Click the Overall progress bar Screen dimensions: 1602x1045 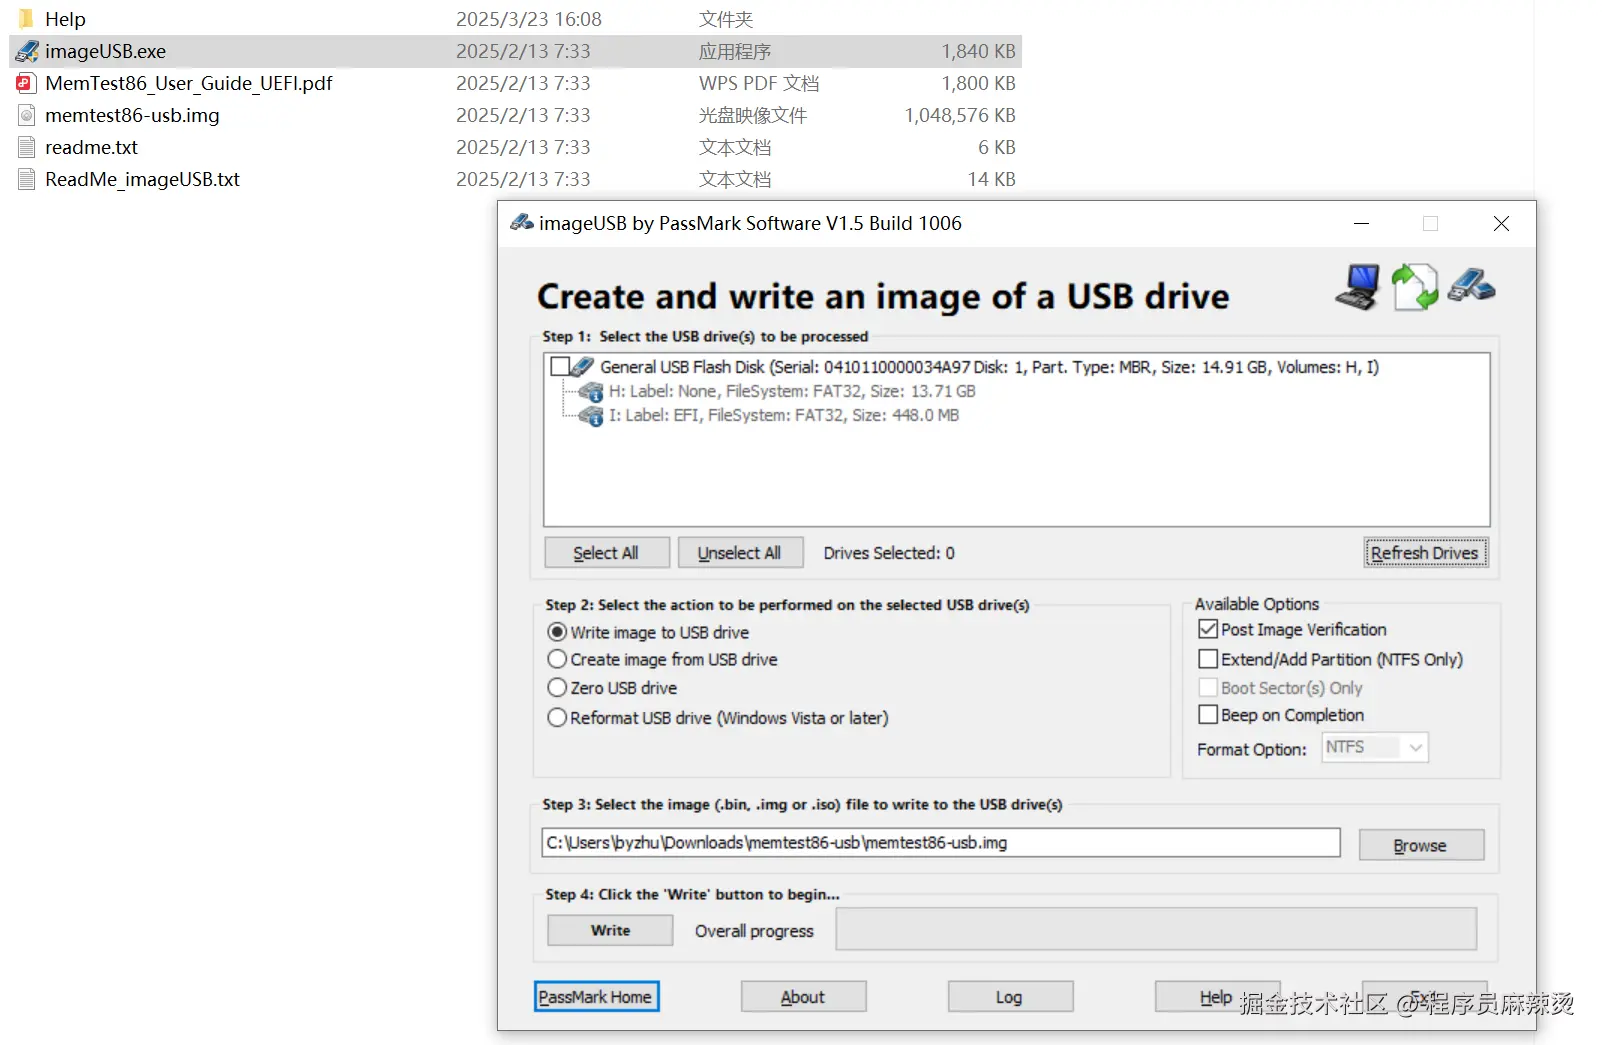point(1156,929)
